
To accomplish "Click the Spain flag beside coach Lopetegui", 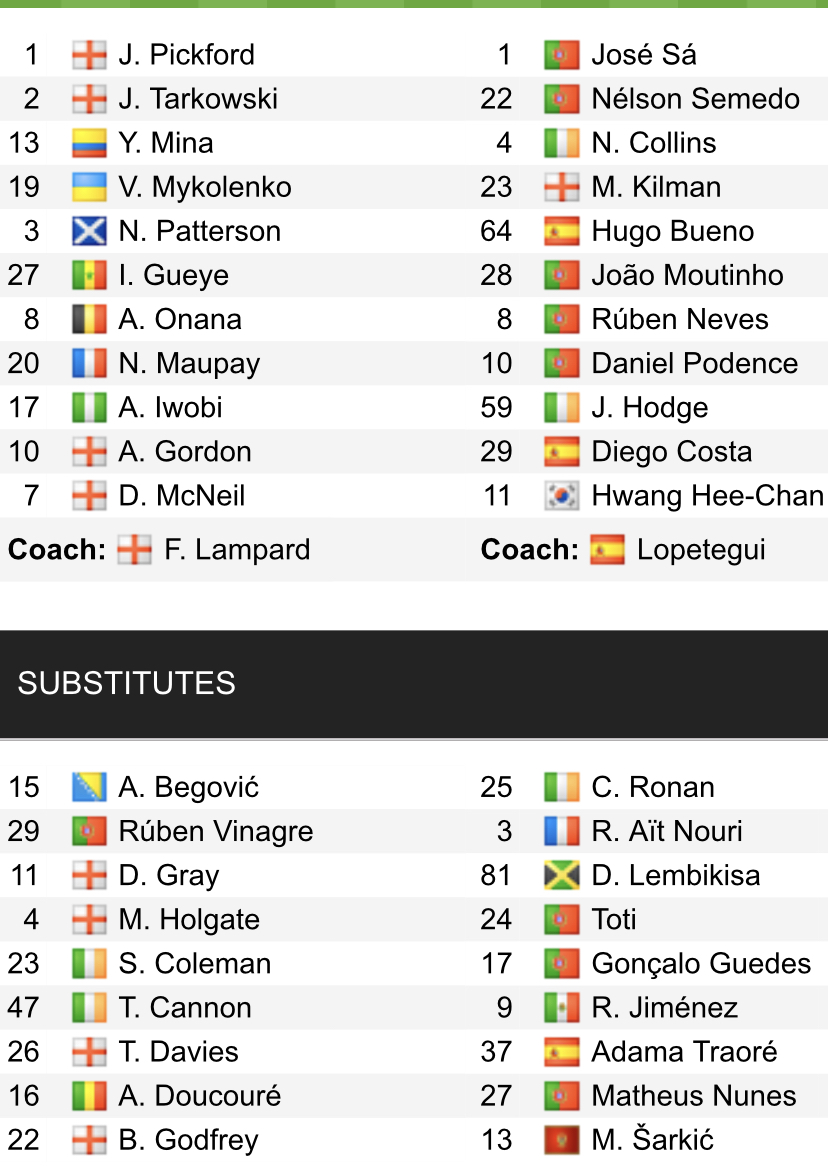I will tap(607, 550).
